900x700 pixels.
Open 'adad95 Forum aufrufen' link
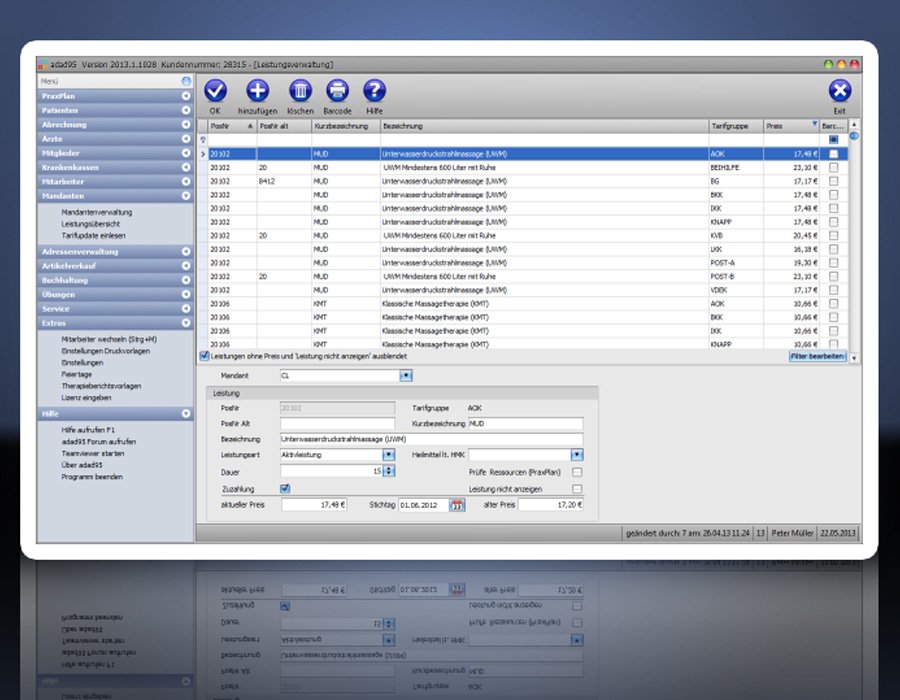click(99, 441)
